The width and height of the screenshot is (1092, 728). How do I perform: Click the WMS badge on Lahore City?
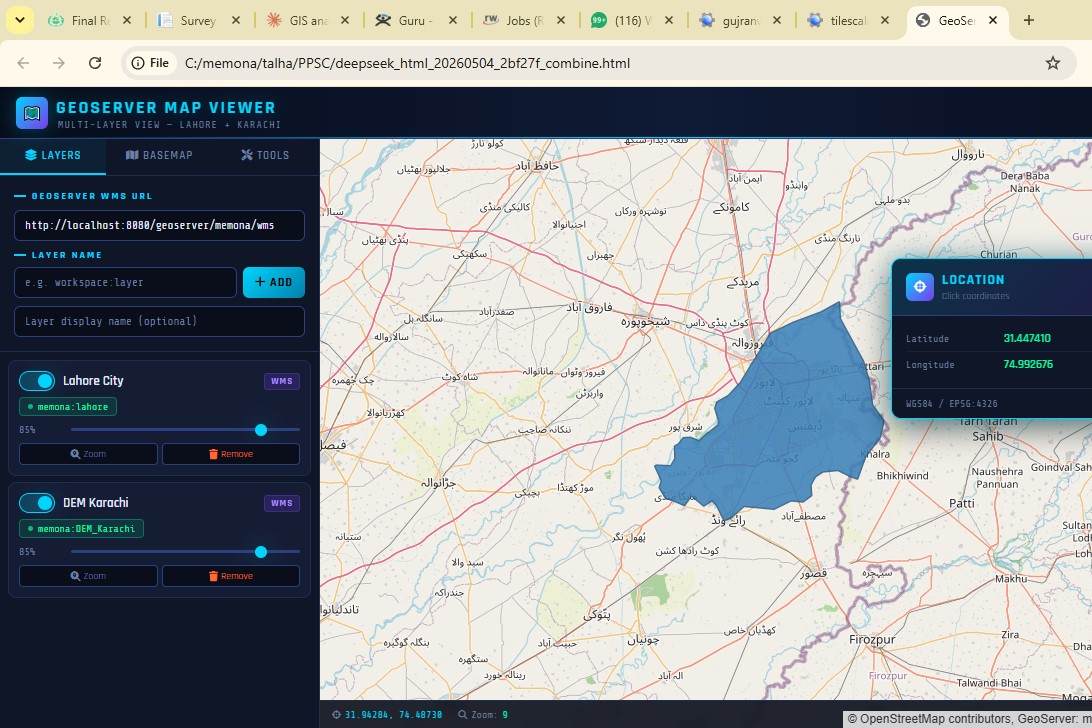[x=282, y=381]
